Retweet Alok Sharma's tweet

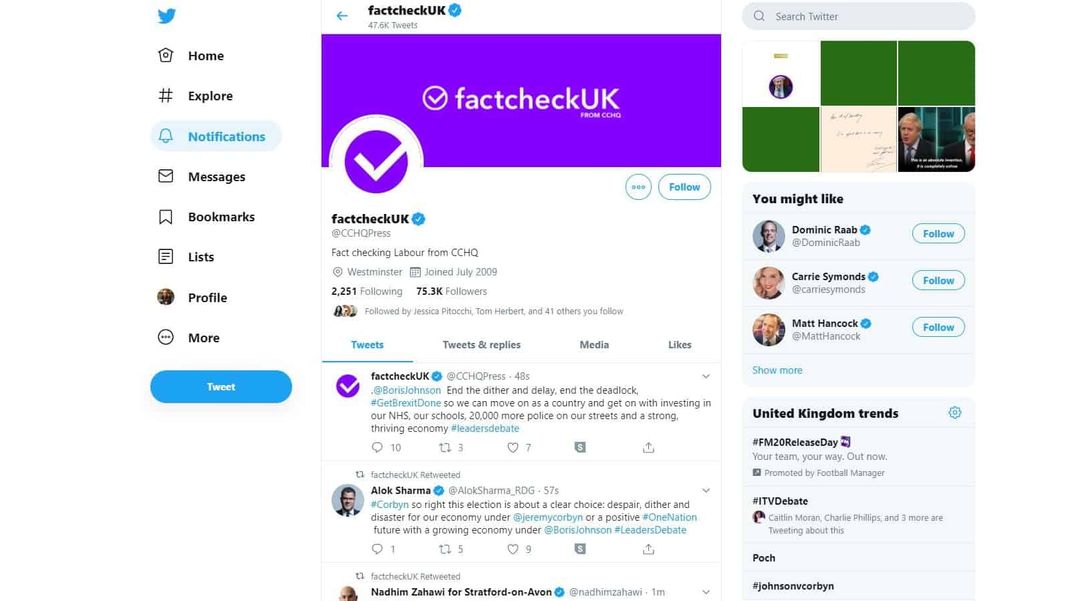[x=446, y=548]
